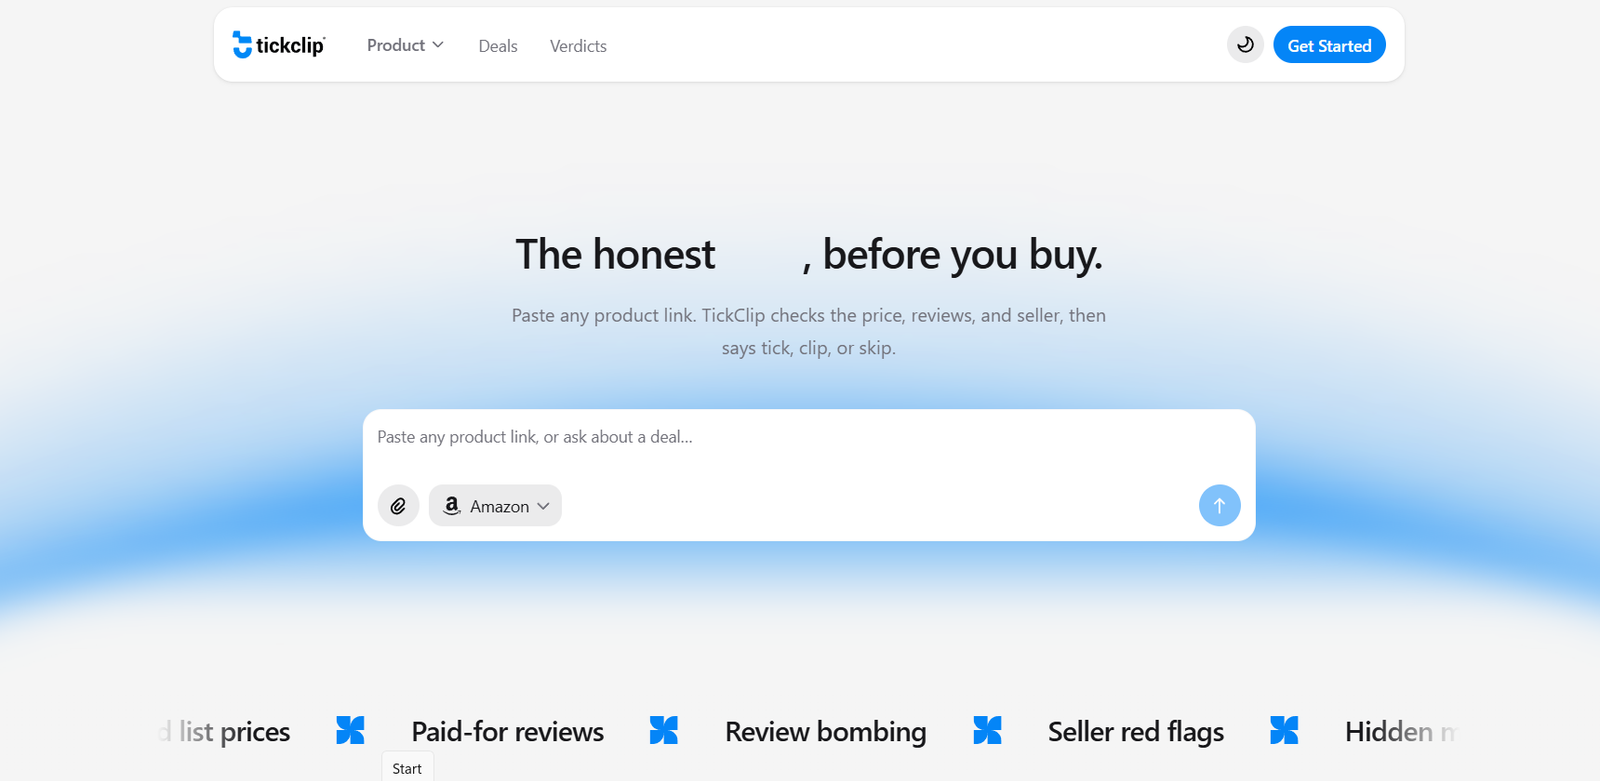Click the "Paste any product link. TickClip checks" subtitle
Screen dimensions: 1600x781
tap(809, 331)
